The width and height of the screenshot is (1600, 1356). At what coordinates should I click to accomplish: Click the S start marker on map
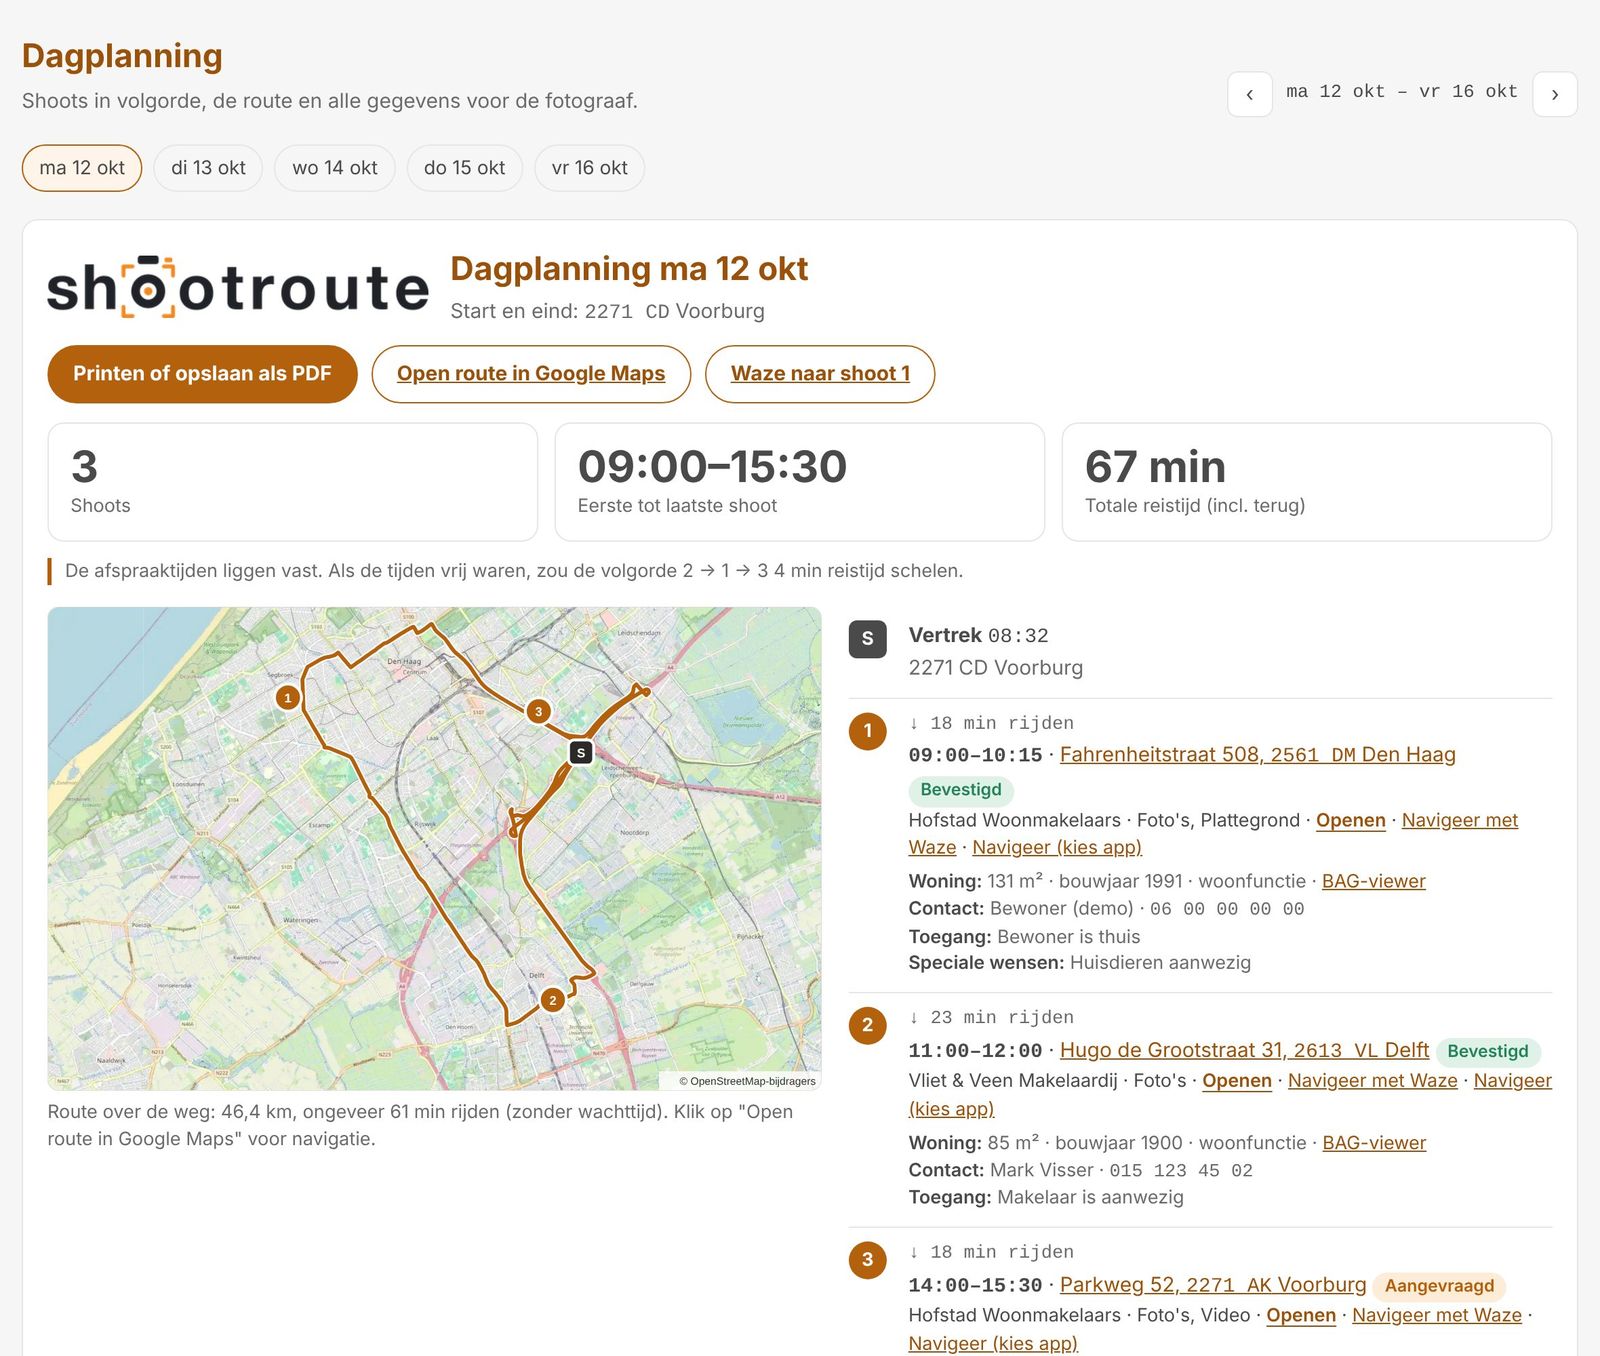581,752
